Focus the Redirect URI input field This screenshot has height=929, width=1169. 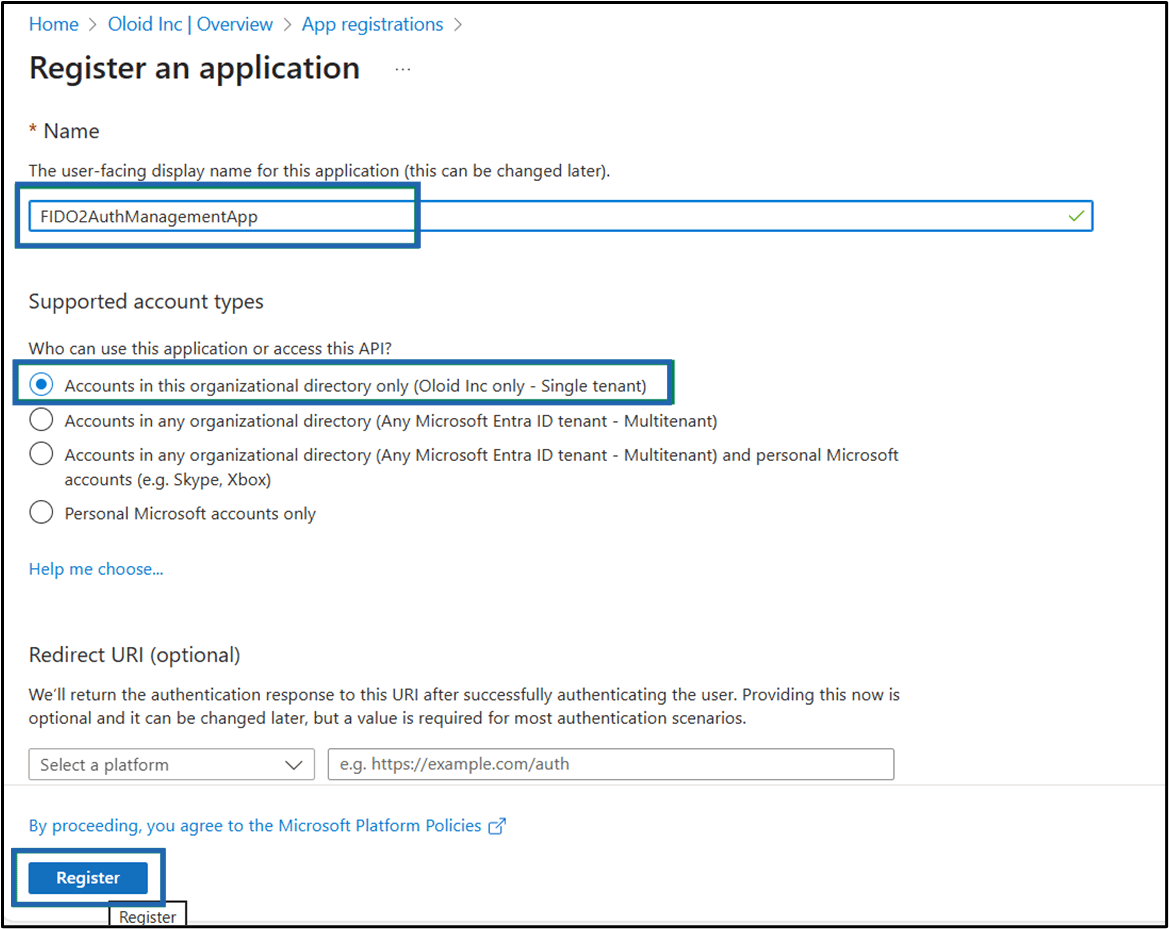[611, 764]
